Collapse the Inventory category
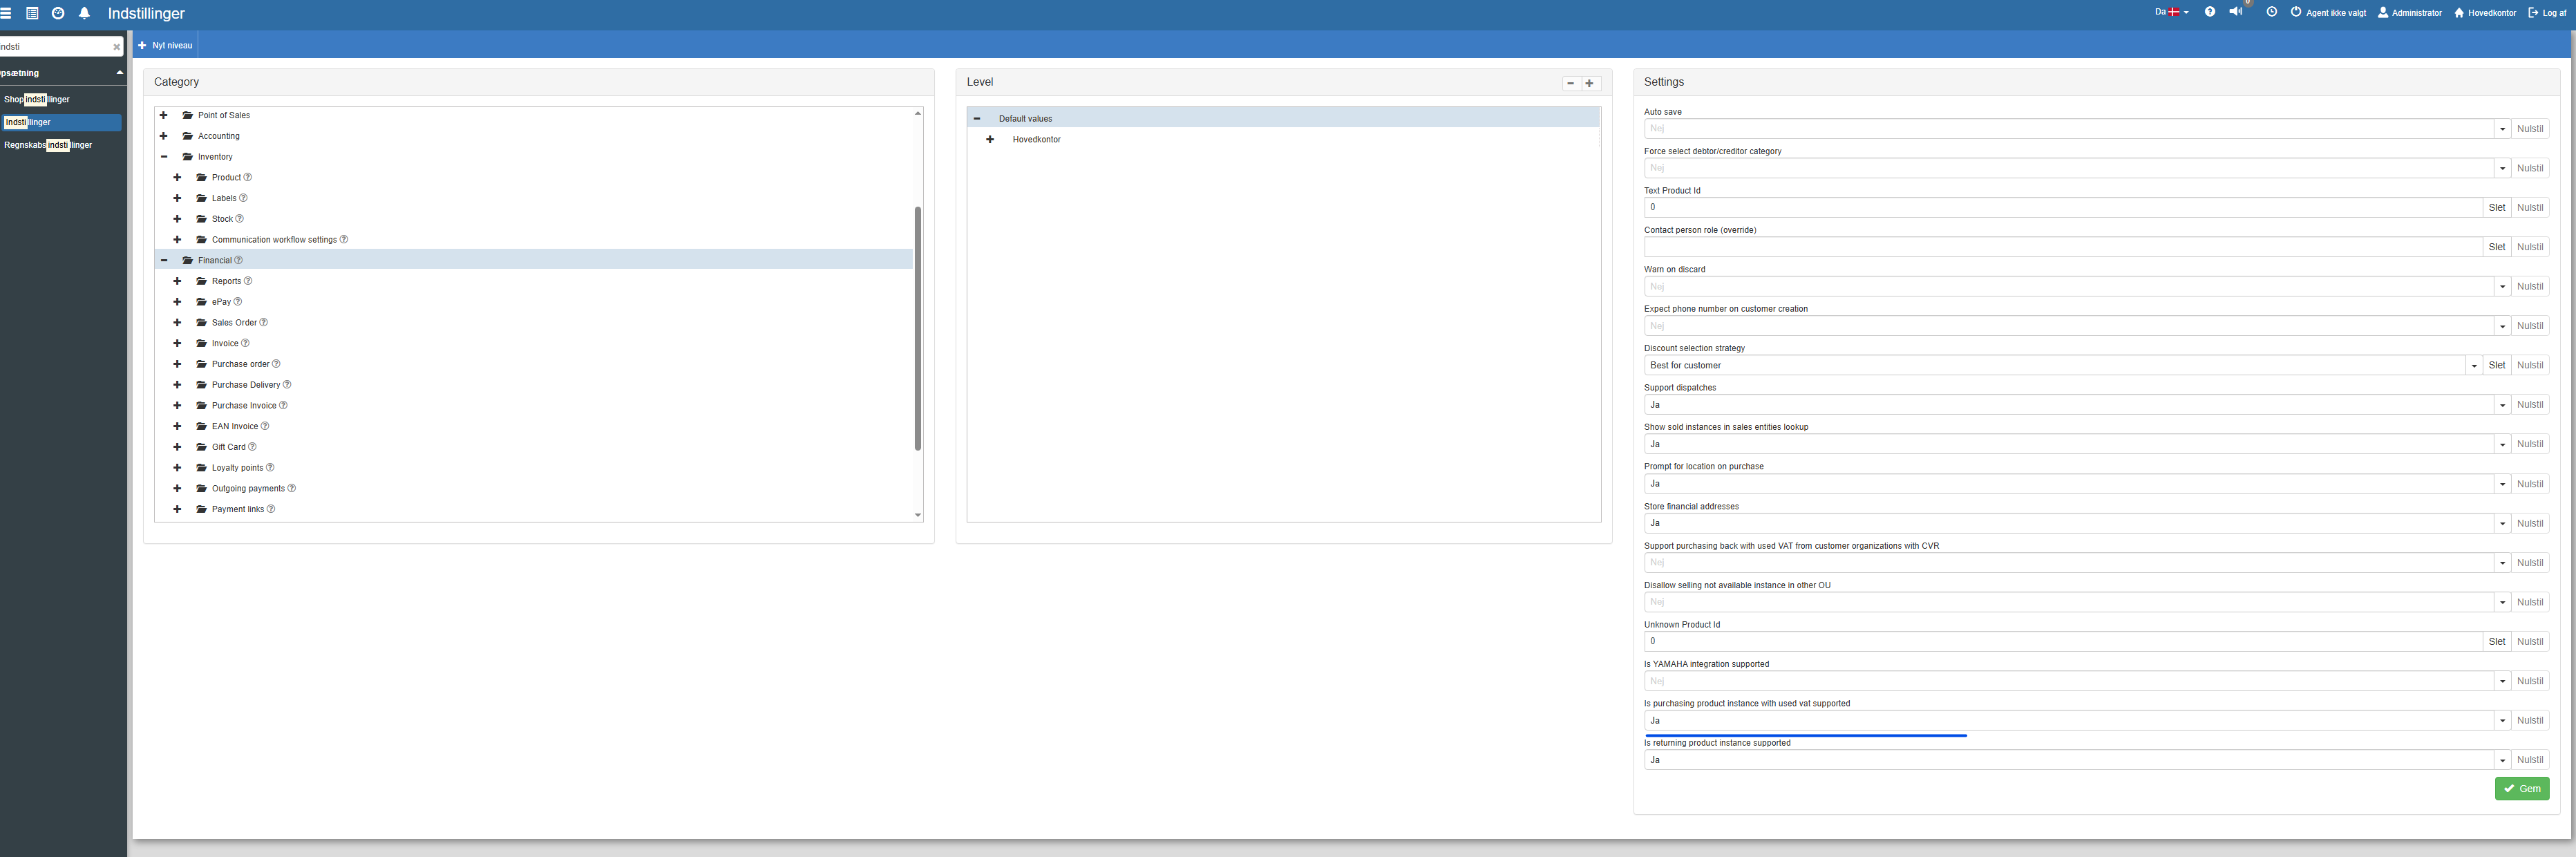 pyautogui.click(x=164, y=157)
